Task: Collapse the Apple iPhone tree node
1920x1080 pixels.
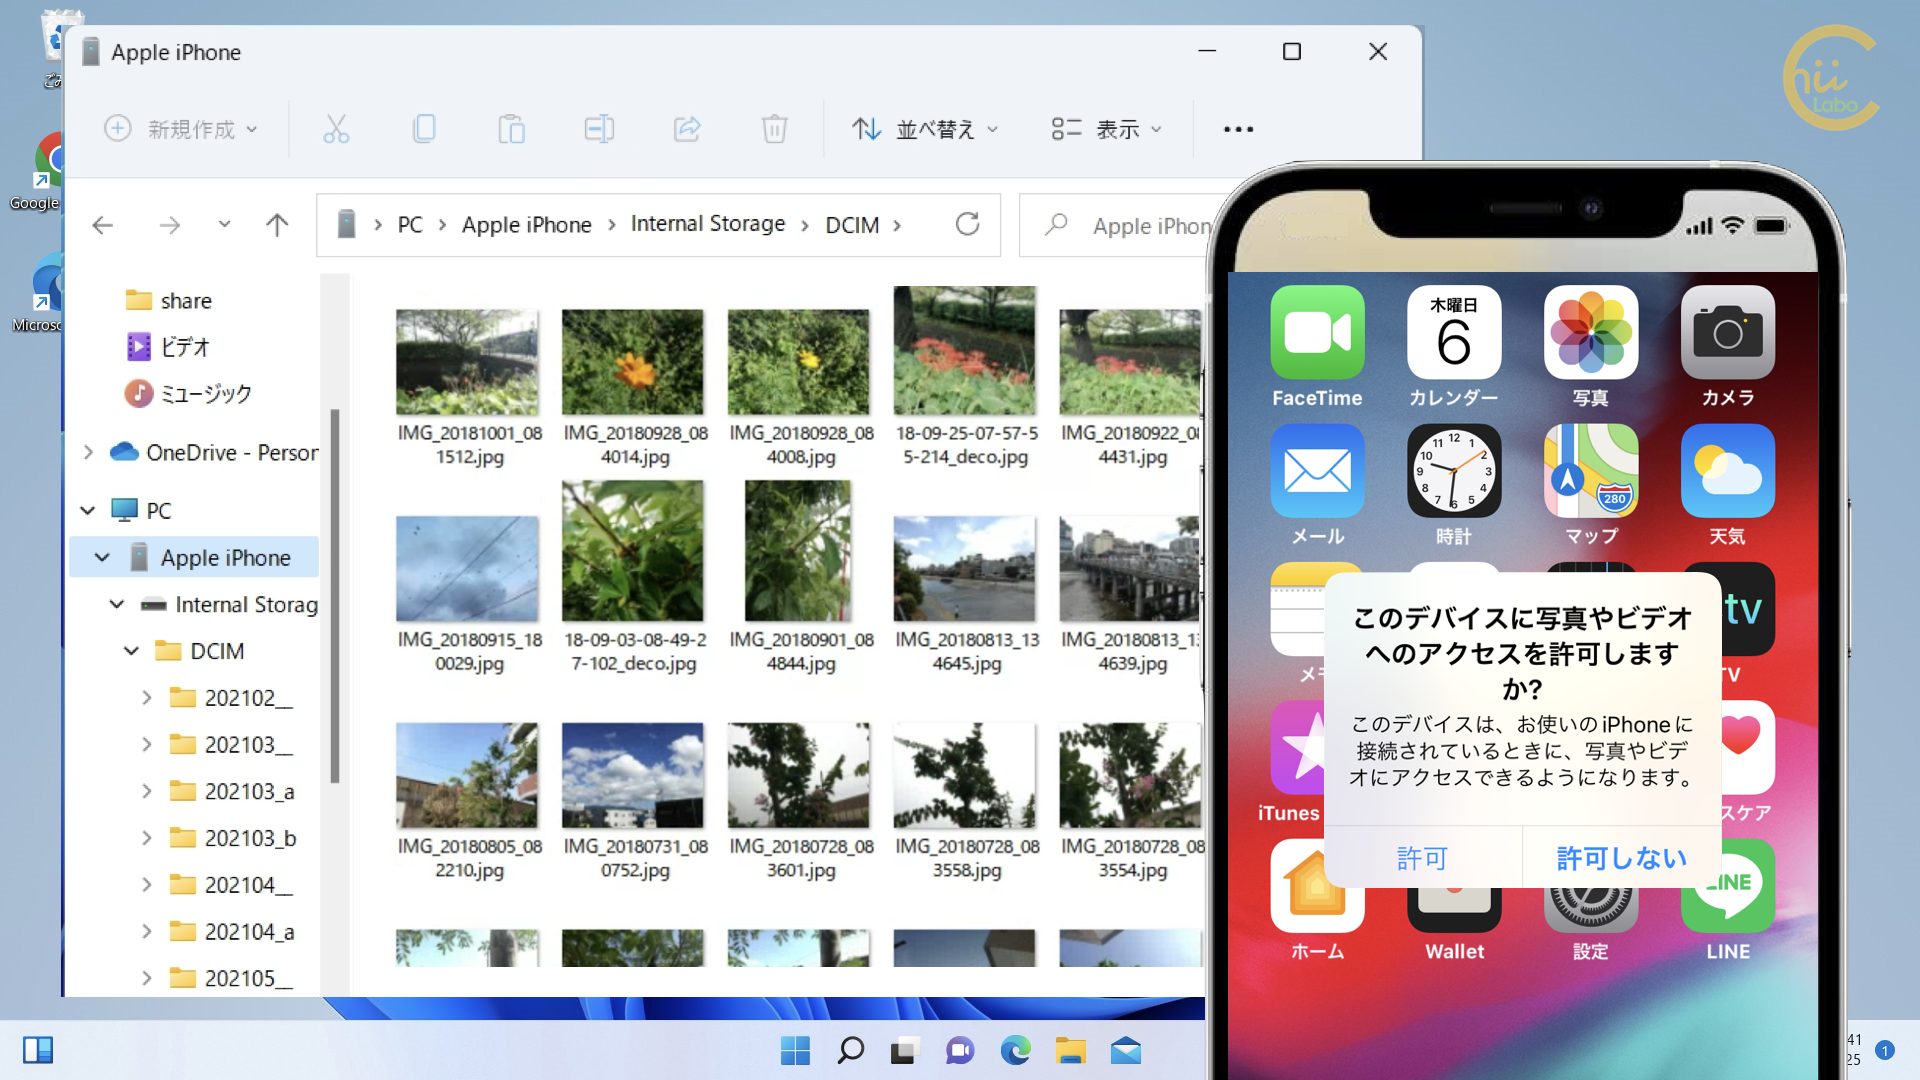Action: click(102, 557)
